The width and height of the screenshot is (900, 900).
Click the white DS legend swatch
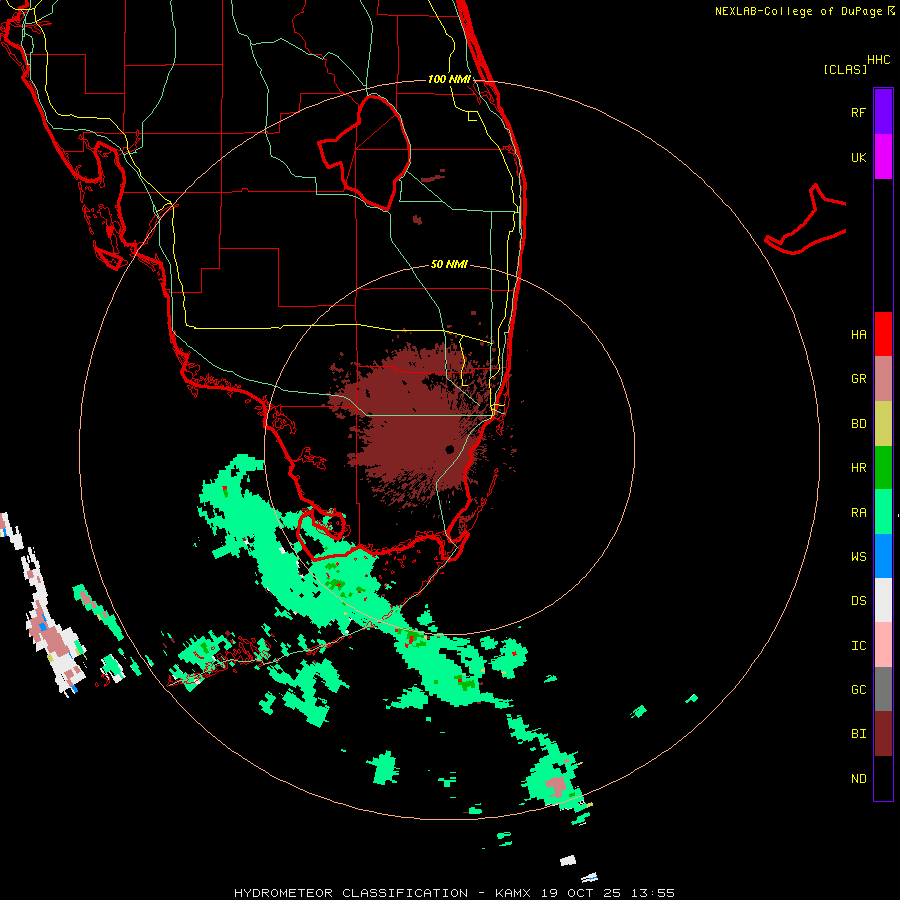(883, 600)
